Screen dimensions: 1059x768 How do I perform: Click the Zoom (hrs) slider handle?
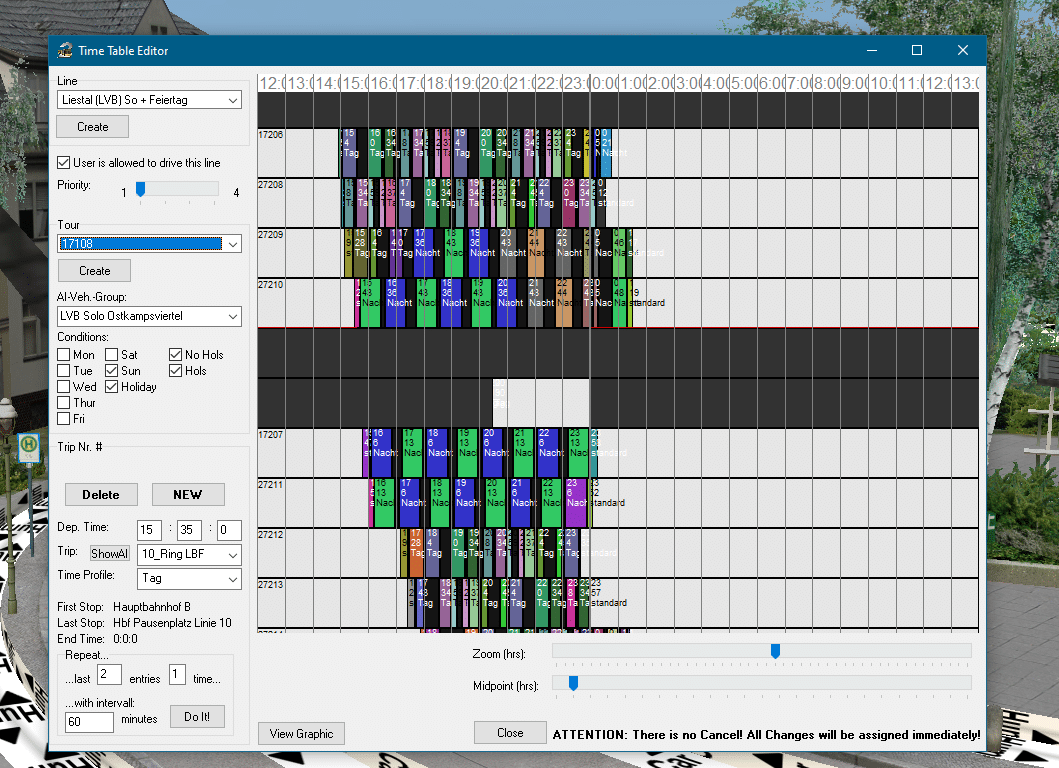pyautogui.click(x=775, y=652)
